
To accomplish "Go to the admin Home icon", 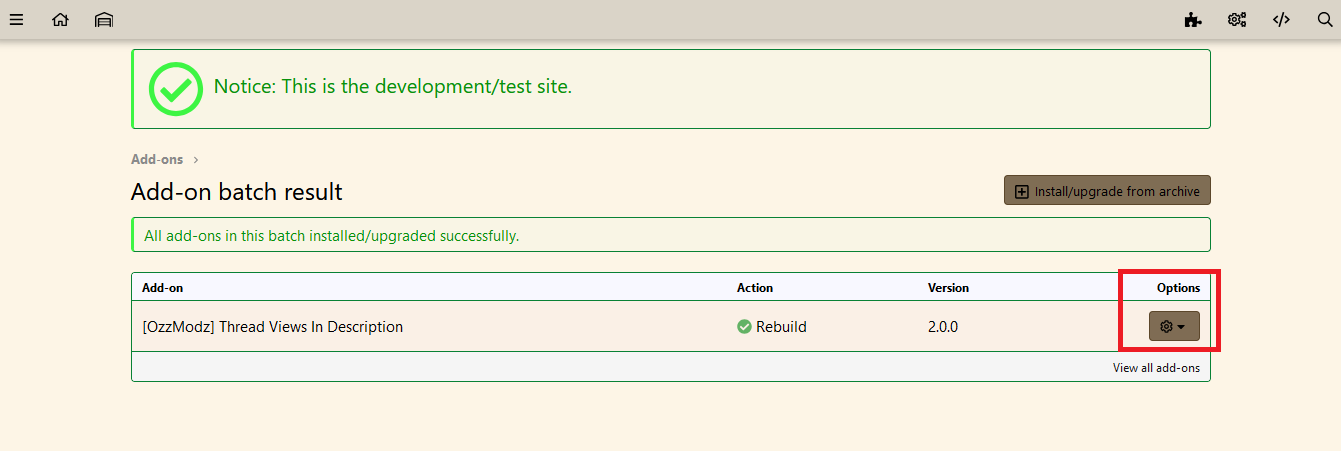I will [x=60, y=19].
